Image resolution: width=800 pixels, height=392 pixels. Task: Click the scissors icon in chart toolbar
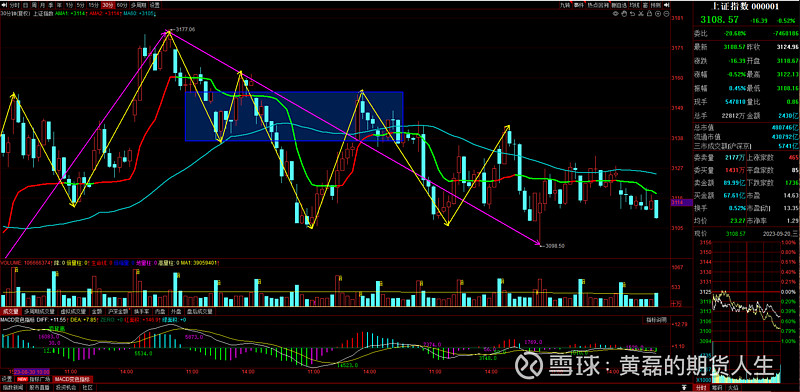pyautogui.click(x=641, y=14)
